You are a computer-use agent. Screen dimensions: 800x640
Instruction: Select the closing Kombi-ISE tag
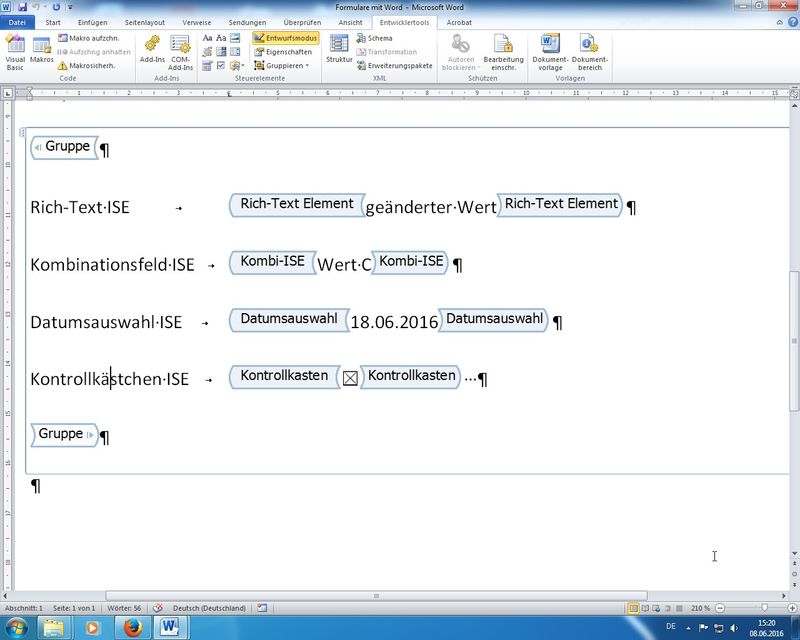coord(410,262)
